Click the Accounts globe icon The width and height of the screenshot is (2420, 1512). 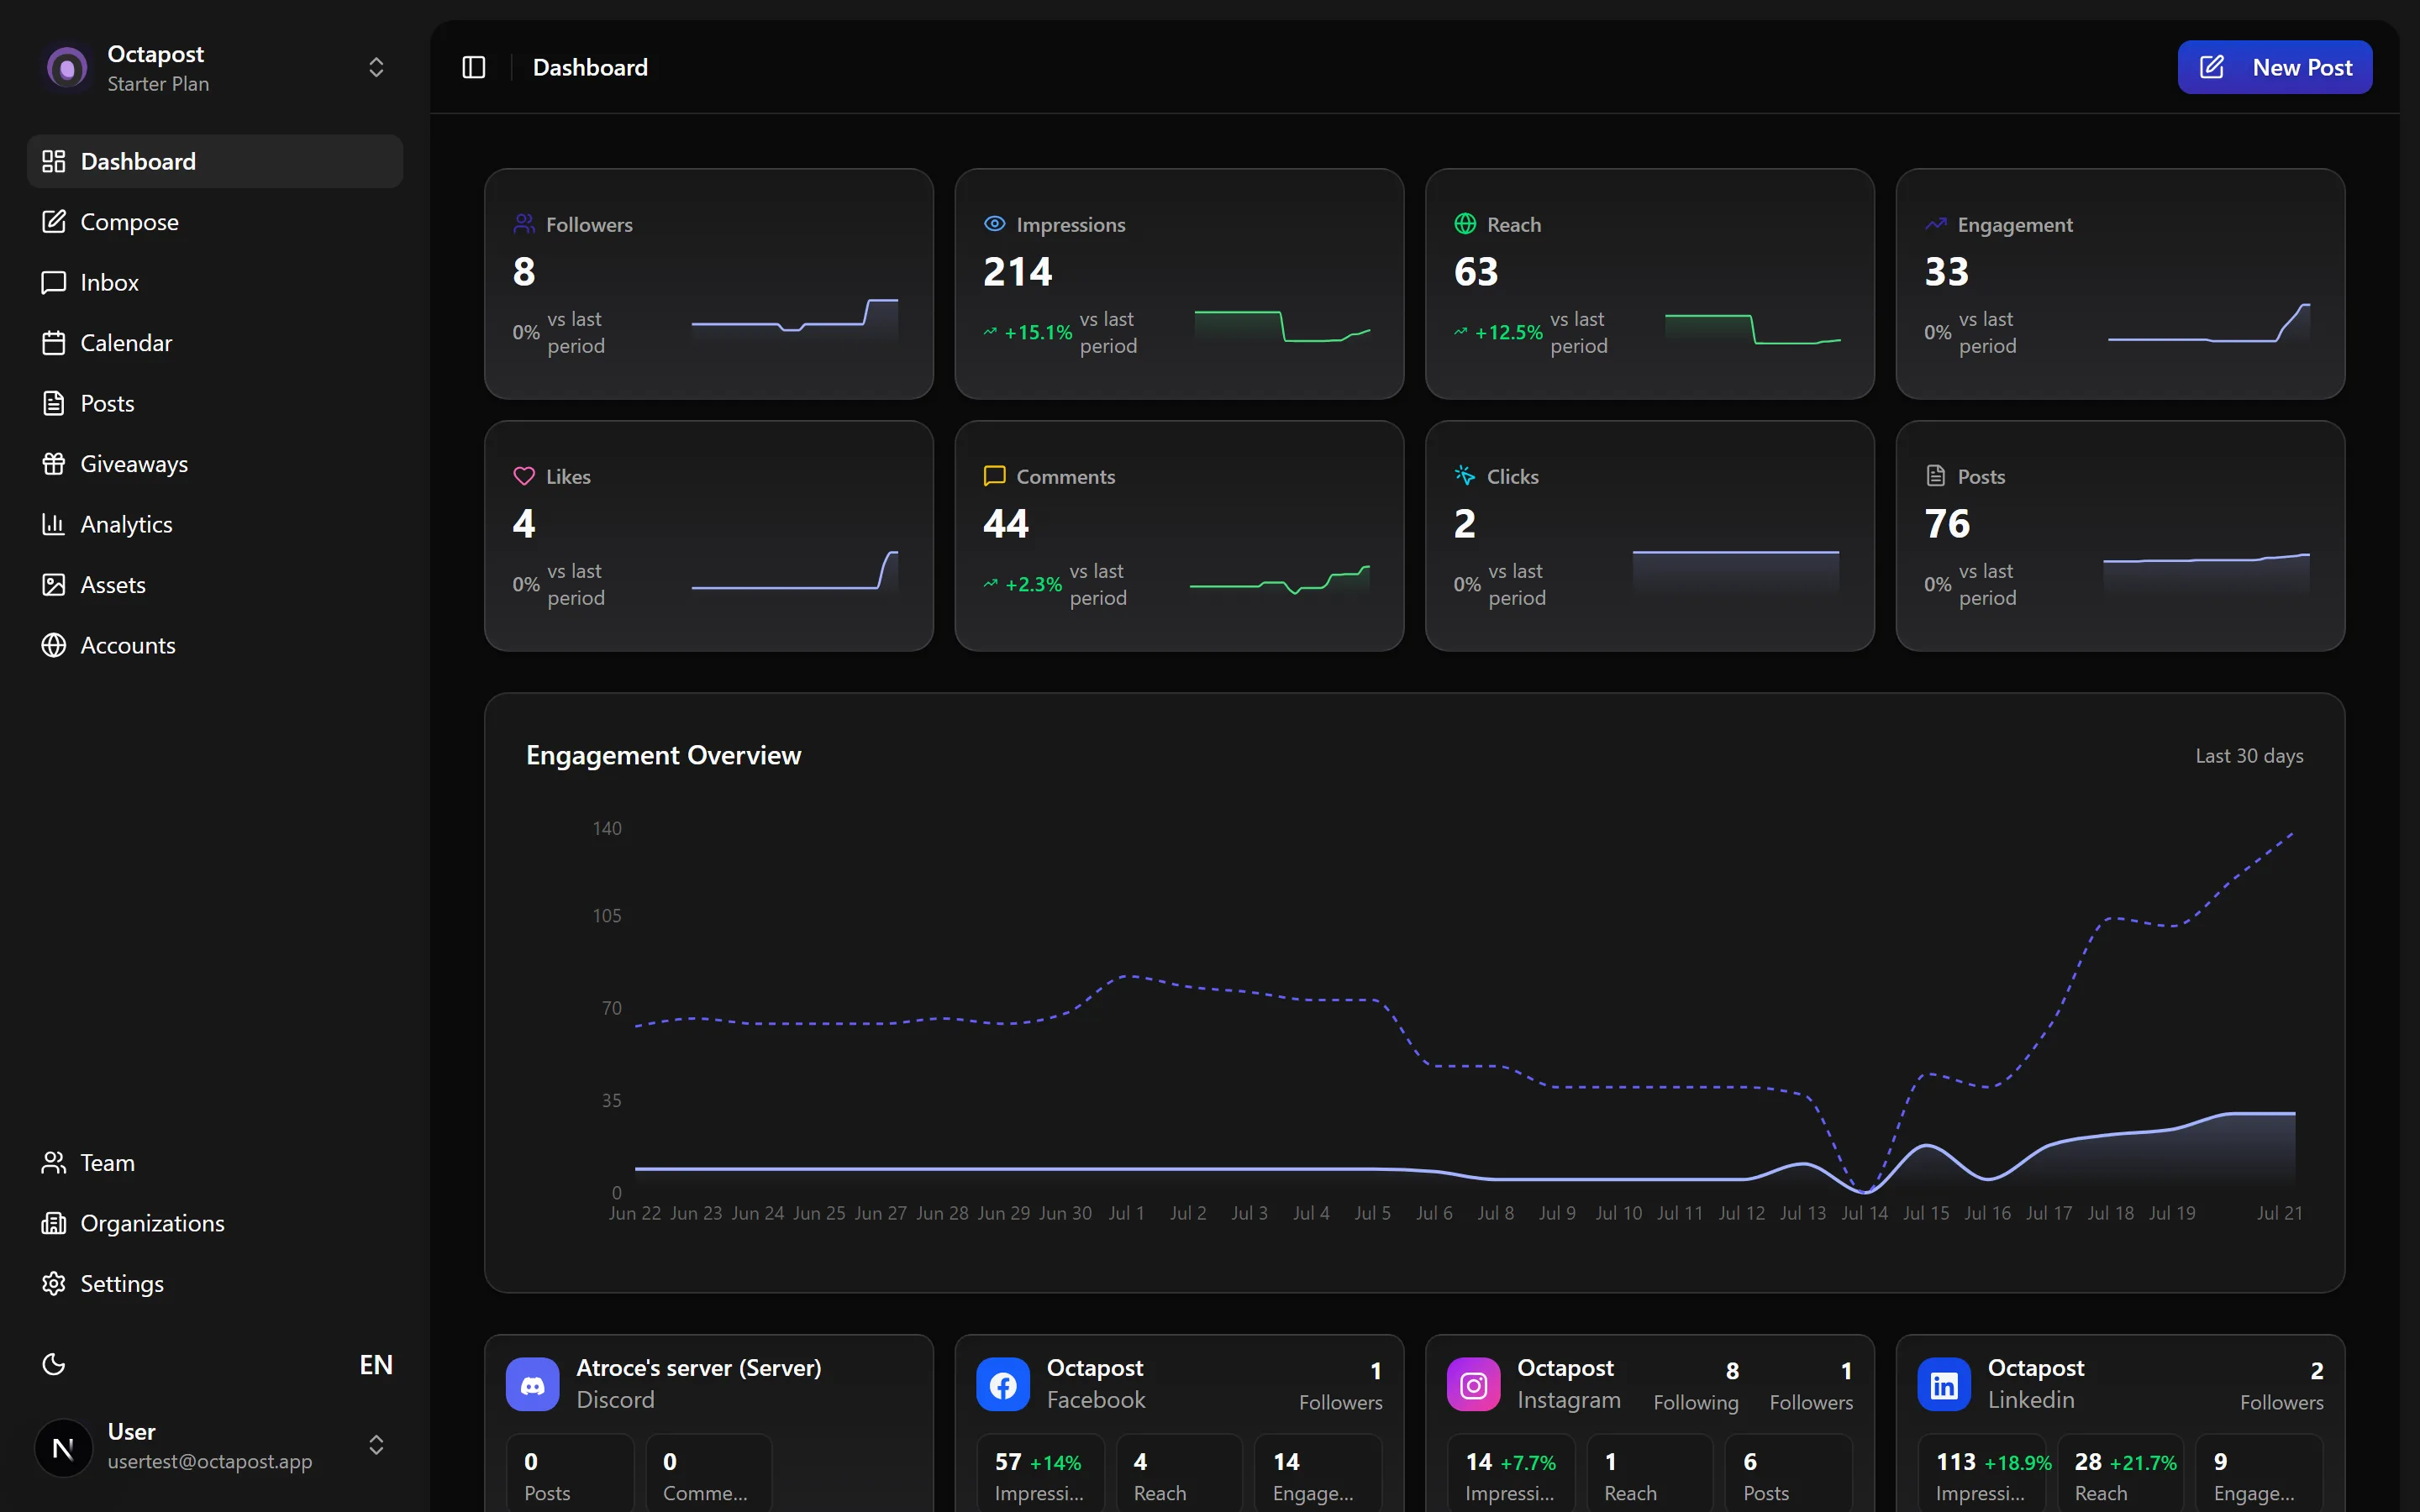click(x=54, y=645)
